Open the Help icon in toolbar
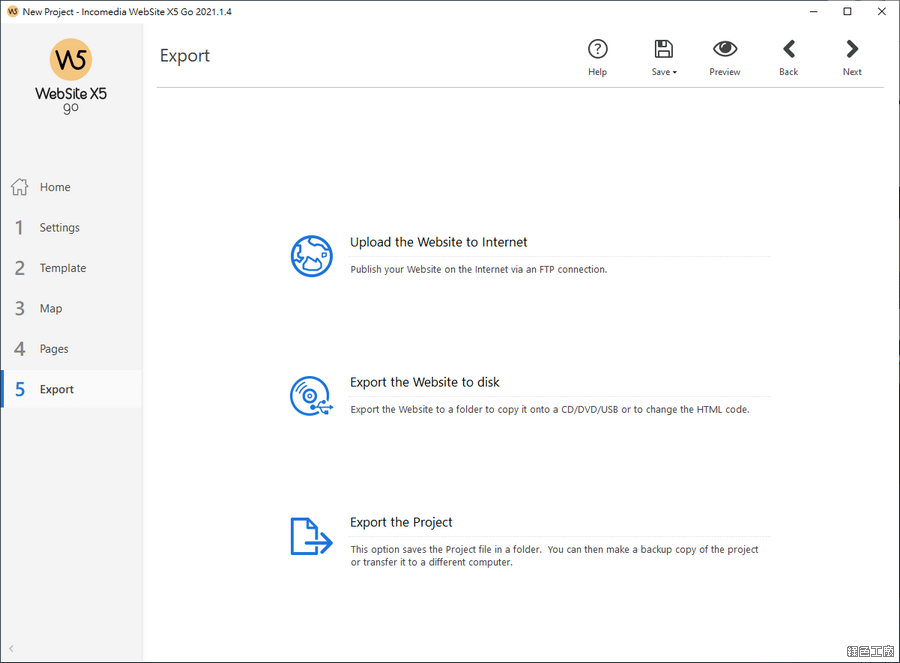 tap(598, 49)
